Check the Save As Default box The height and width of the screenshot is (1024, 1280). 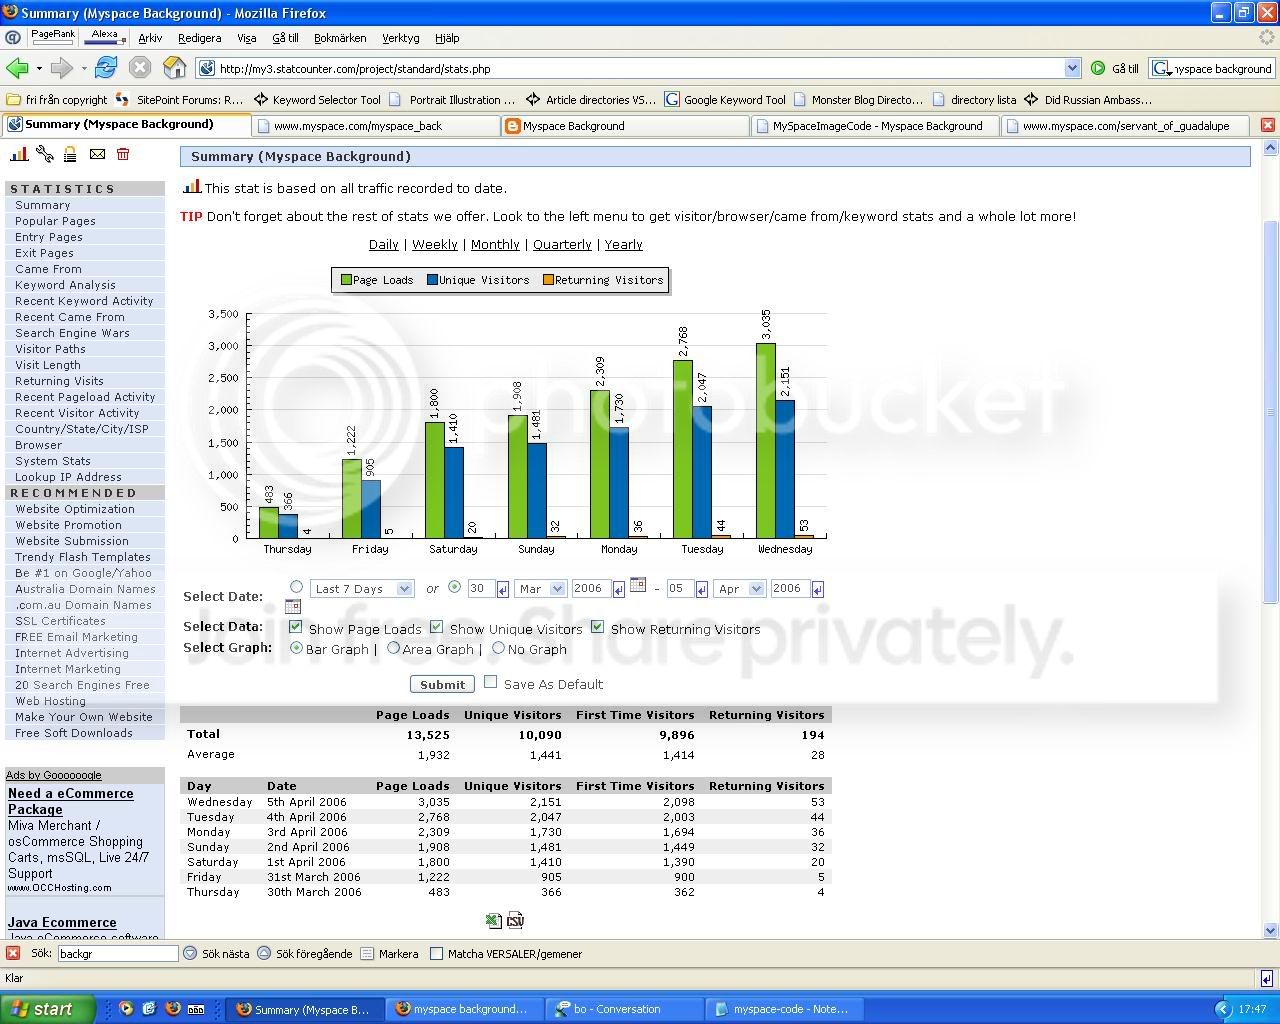[491, 682]
